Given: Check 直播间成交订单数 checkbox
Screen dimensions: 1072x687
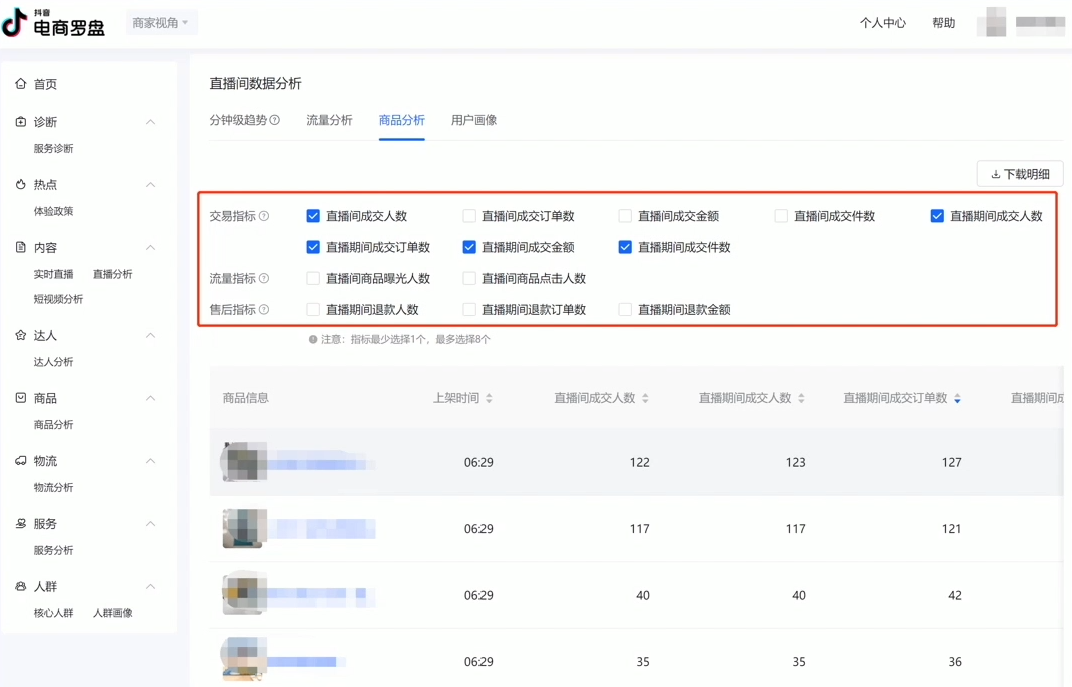Looking at the screenshot, I should pos(469,216).
